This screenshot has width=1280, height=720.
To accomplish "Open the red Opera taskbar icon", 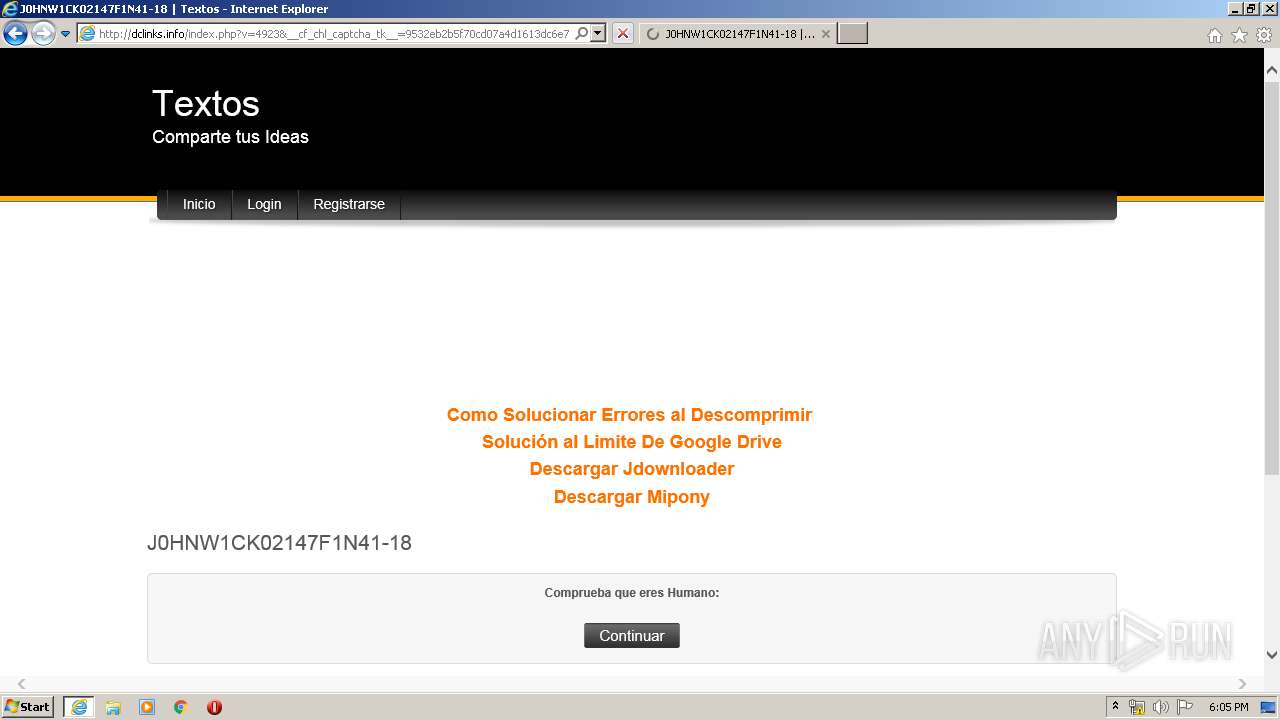I will click(x=214, y=707).
